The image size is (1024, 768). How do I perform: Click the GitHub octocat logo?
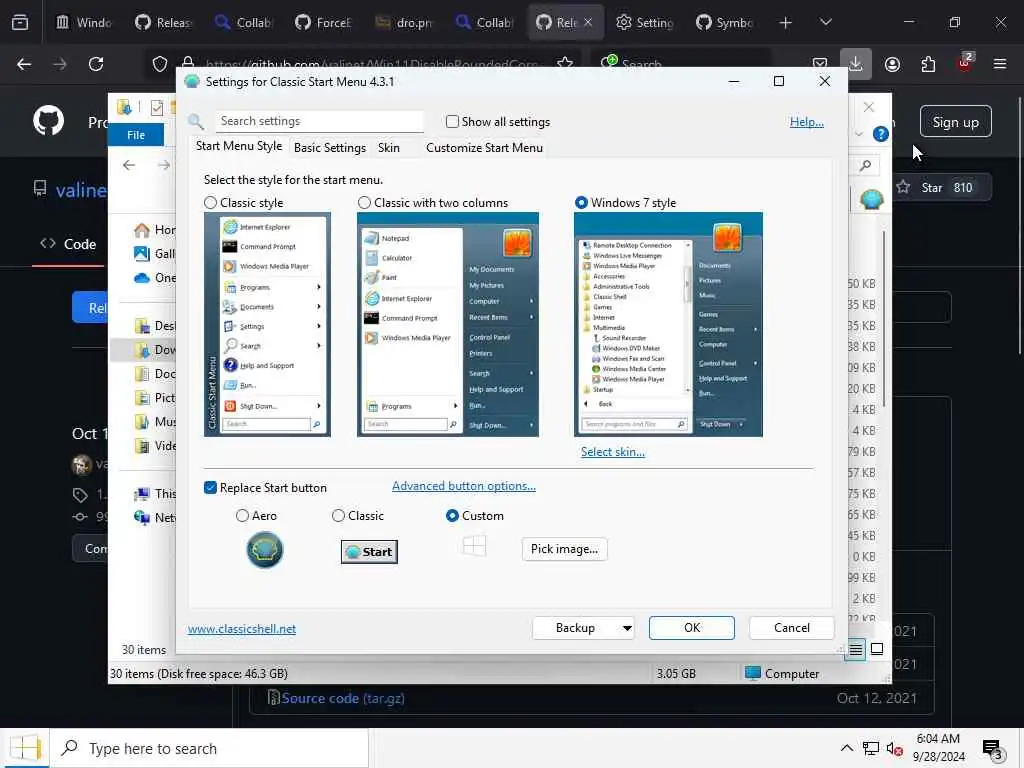[x=49, y=121]
